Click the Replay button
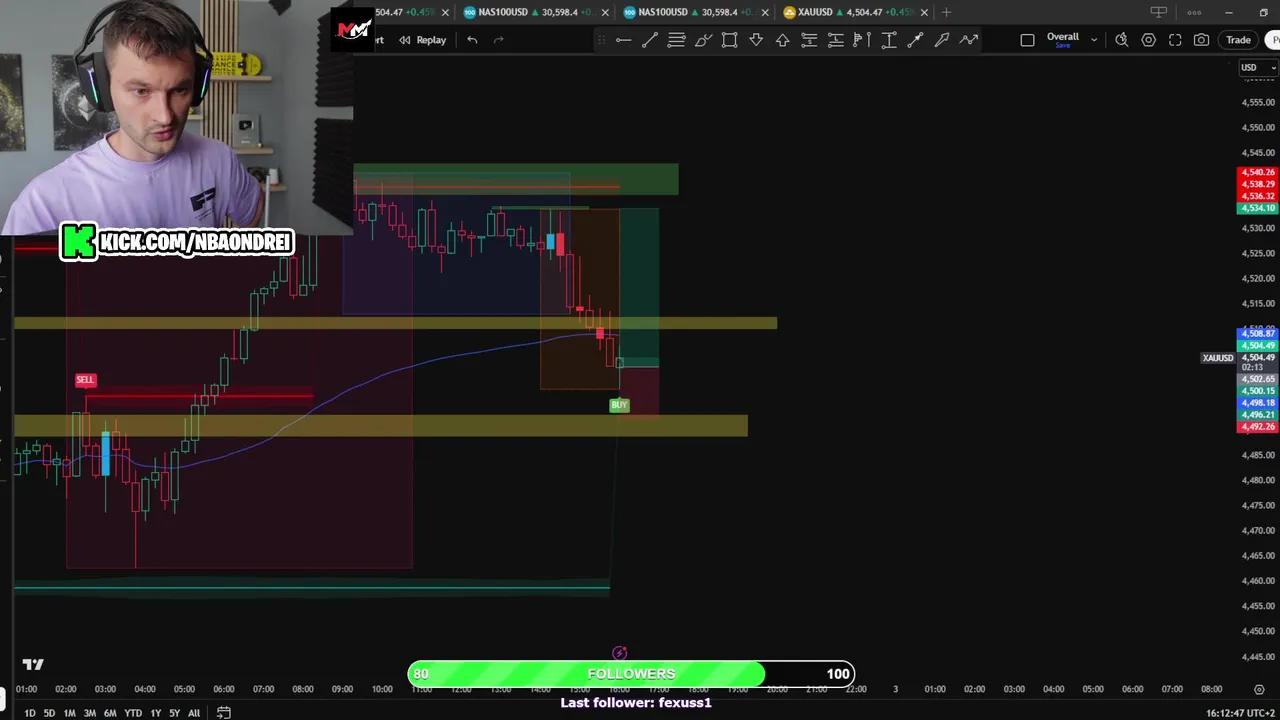 coord(423,40)
